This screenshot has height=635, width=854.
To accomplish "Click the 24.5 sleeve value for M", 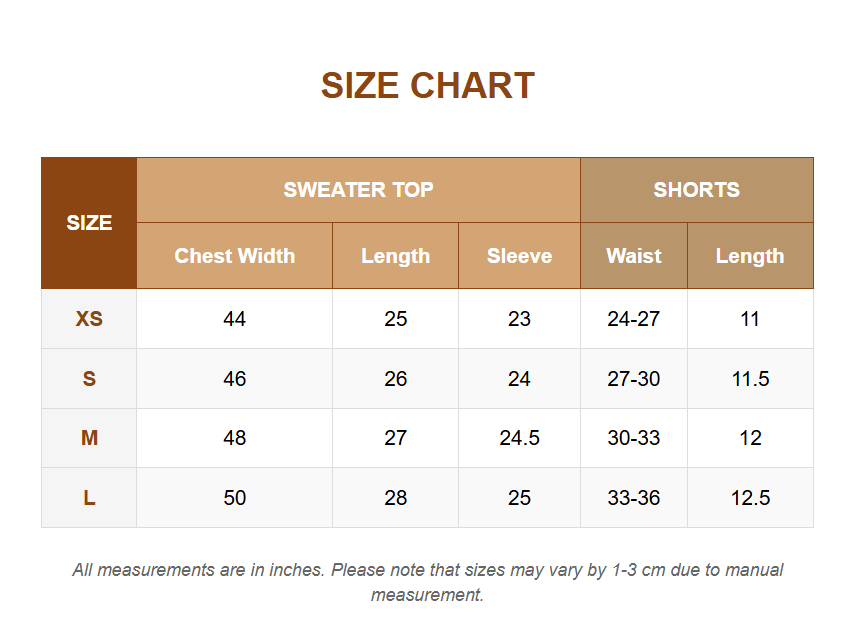I will (x=520, y=438).
